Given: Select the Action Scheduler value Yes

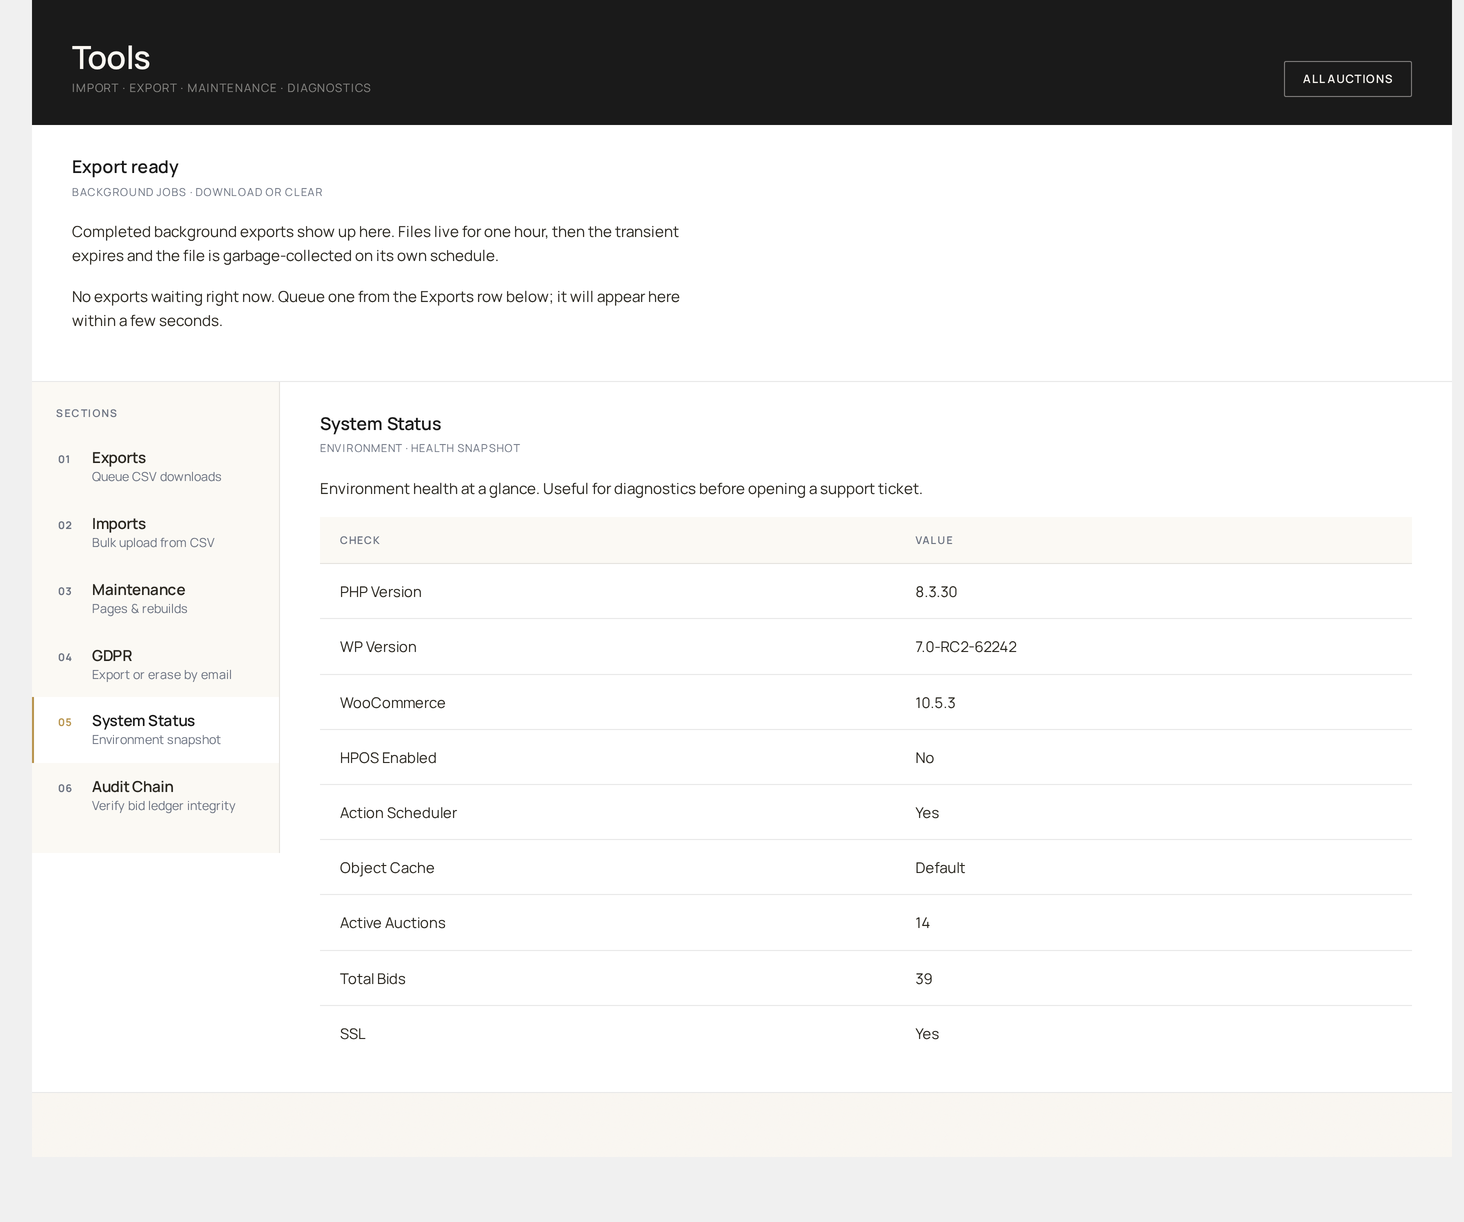Looking at the screenshot, I should [927, 813].
